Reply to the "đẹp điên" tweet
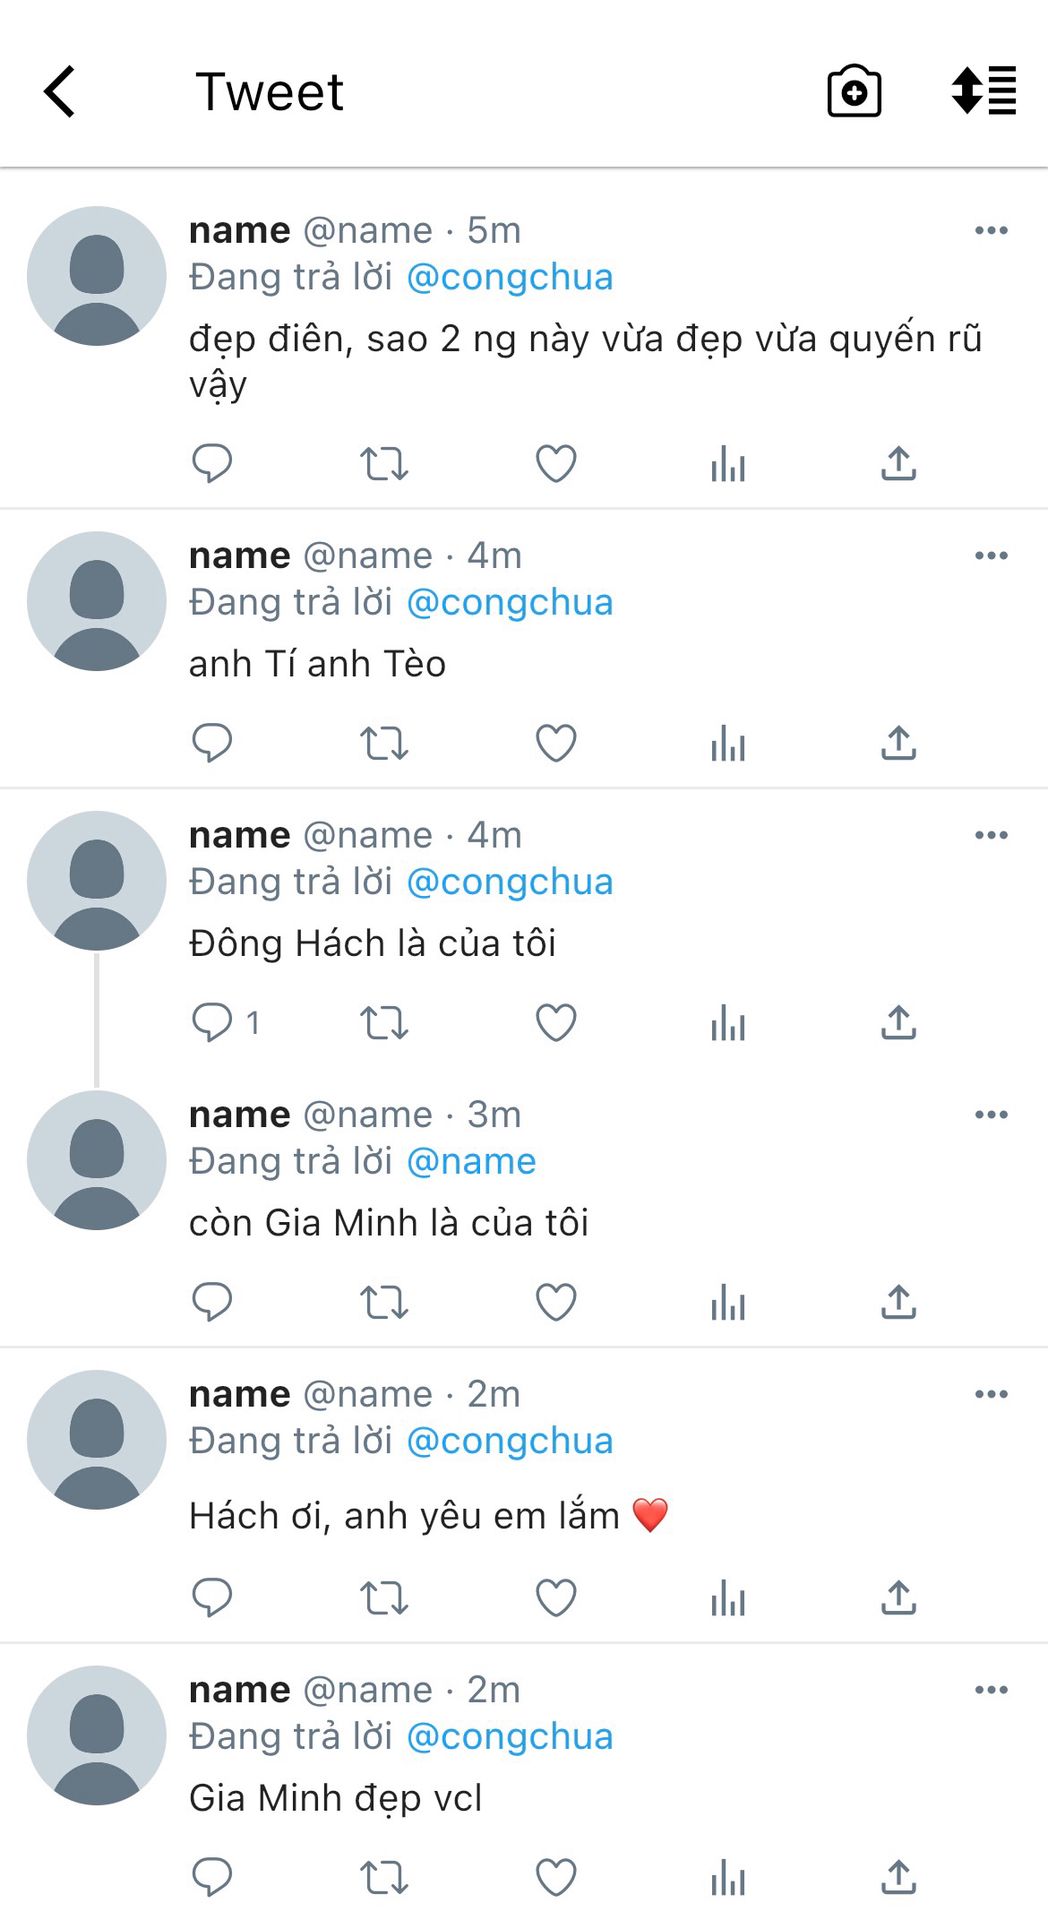 click(211, 463)
